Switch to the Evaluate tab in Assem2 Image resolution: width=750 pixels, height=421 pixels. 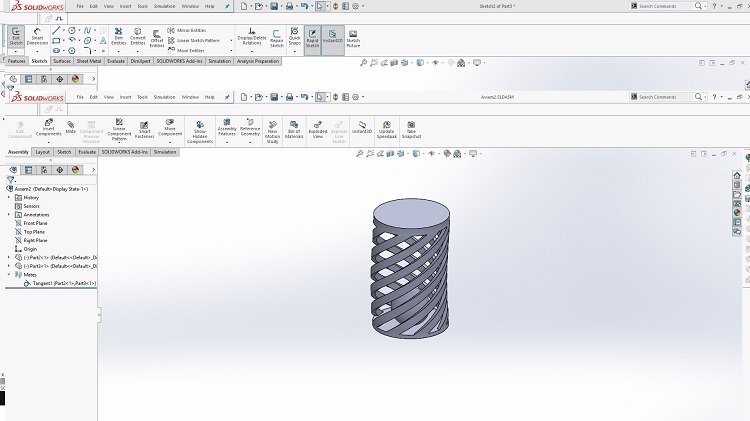coord(87,152)
